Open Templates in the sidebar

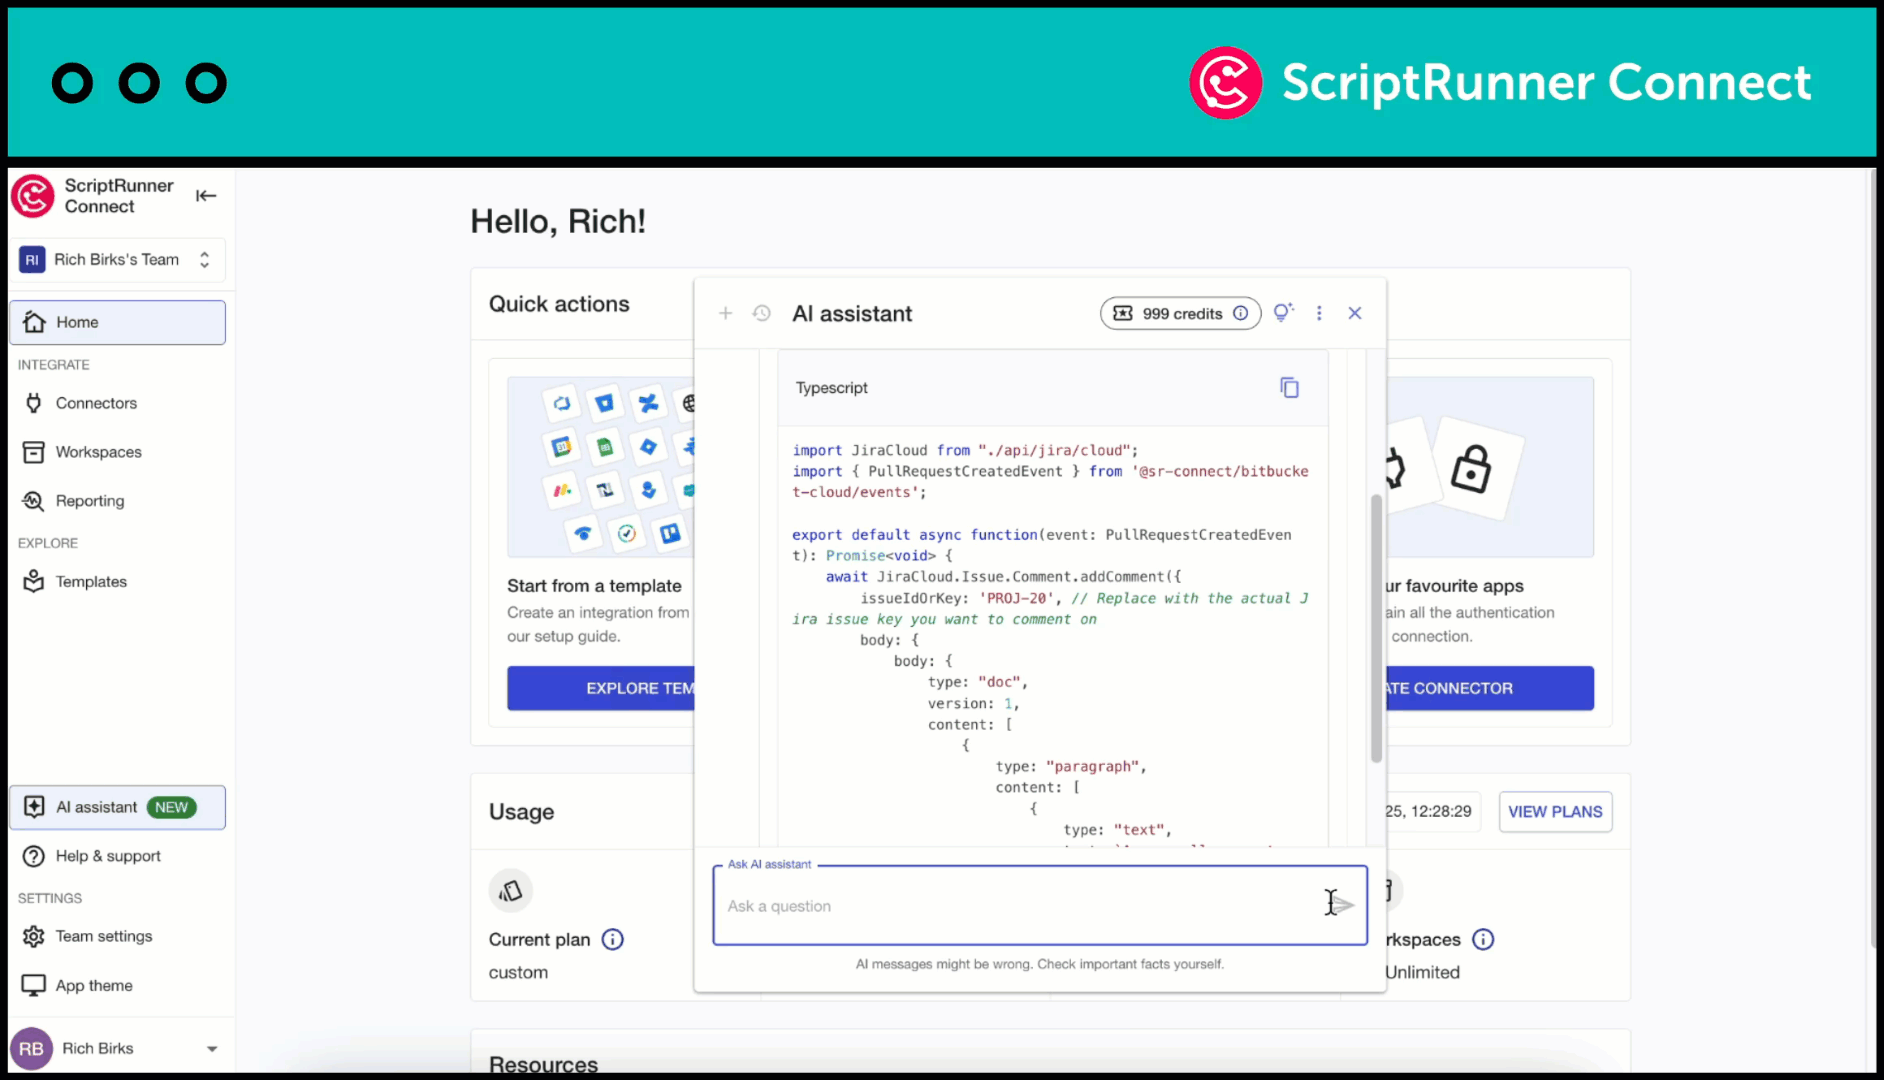tap(117, 582)
